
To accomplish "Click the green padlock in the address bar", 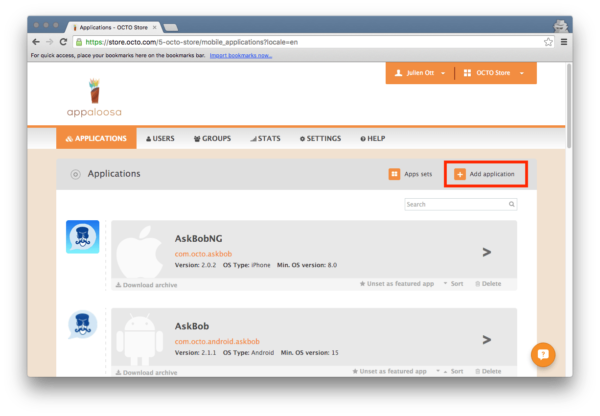I will point(79,42).
